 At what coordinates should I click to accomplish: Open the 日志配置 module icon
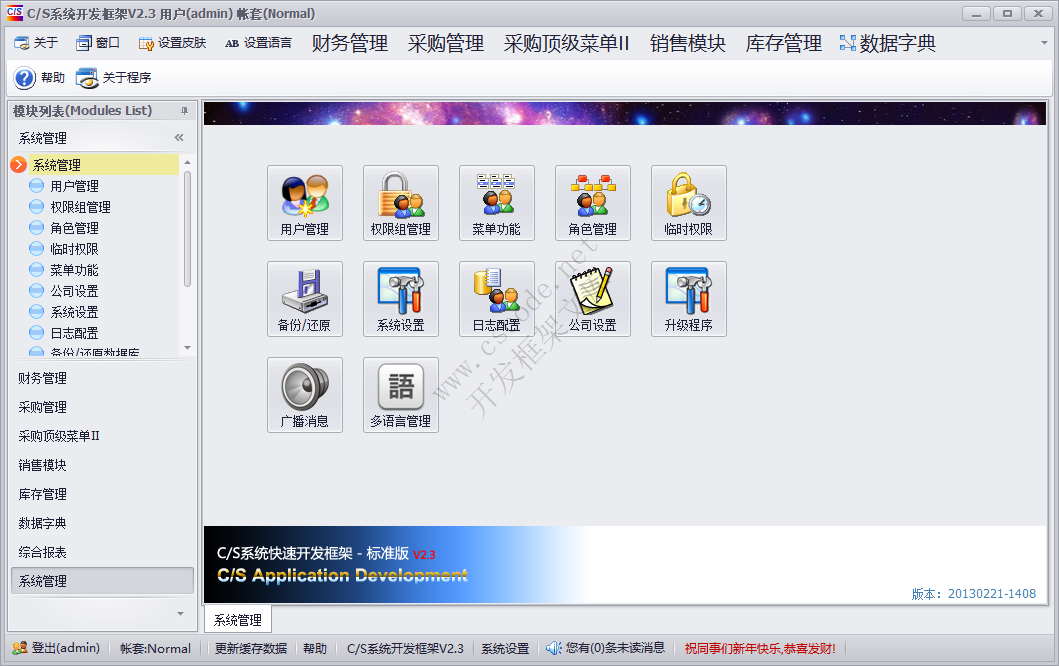pos(496,299)
